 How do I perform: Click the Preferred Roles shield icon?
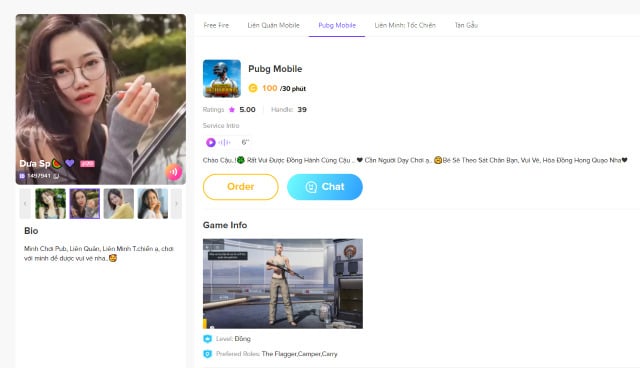click(207, 354)
